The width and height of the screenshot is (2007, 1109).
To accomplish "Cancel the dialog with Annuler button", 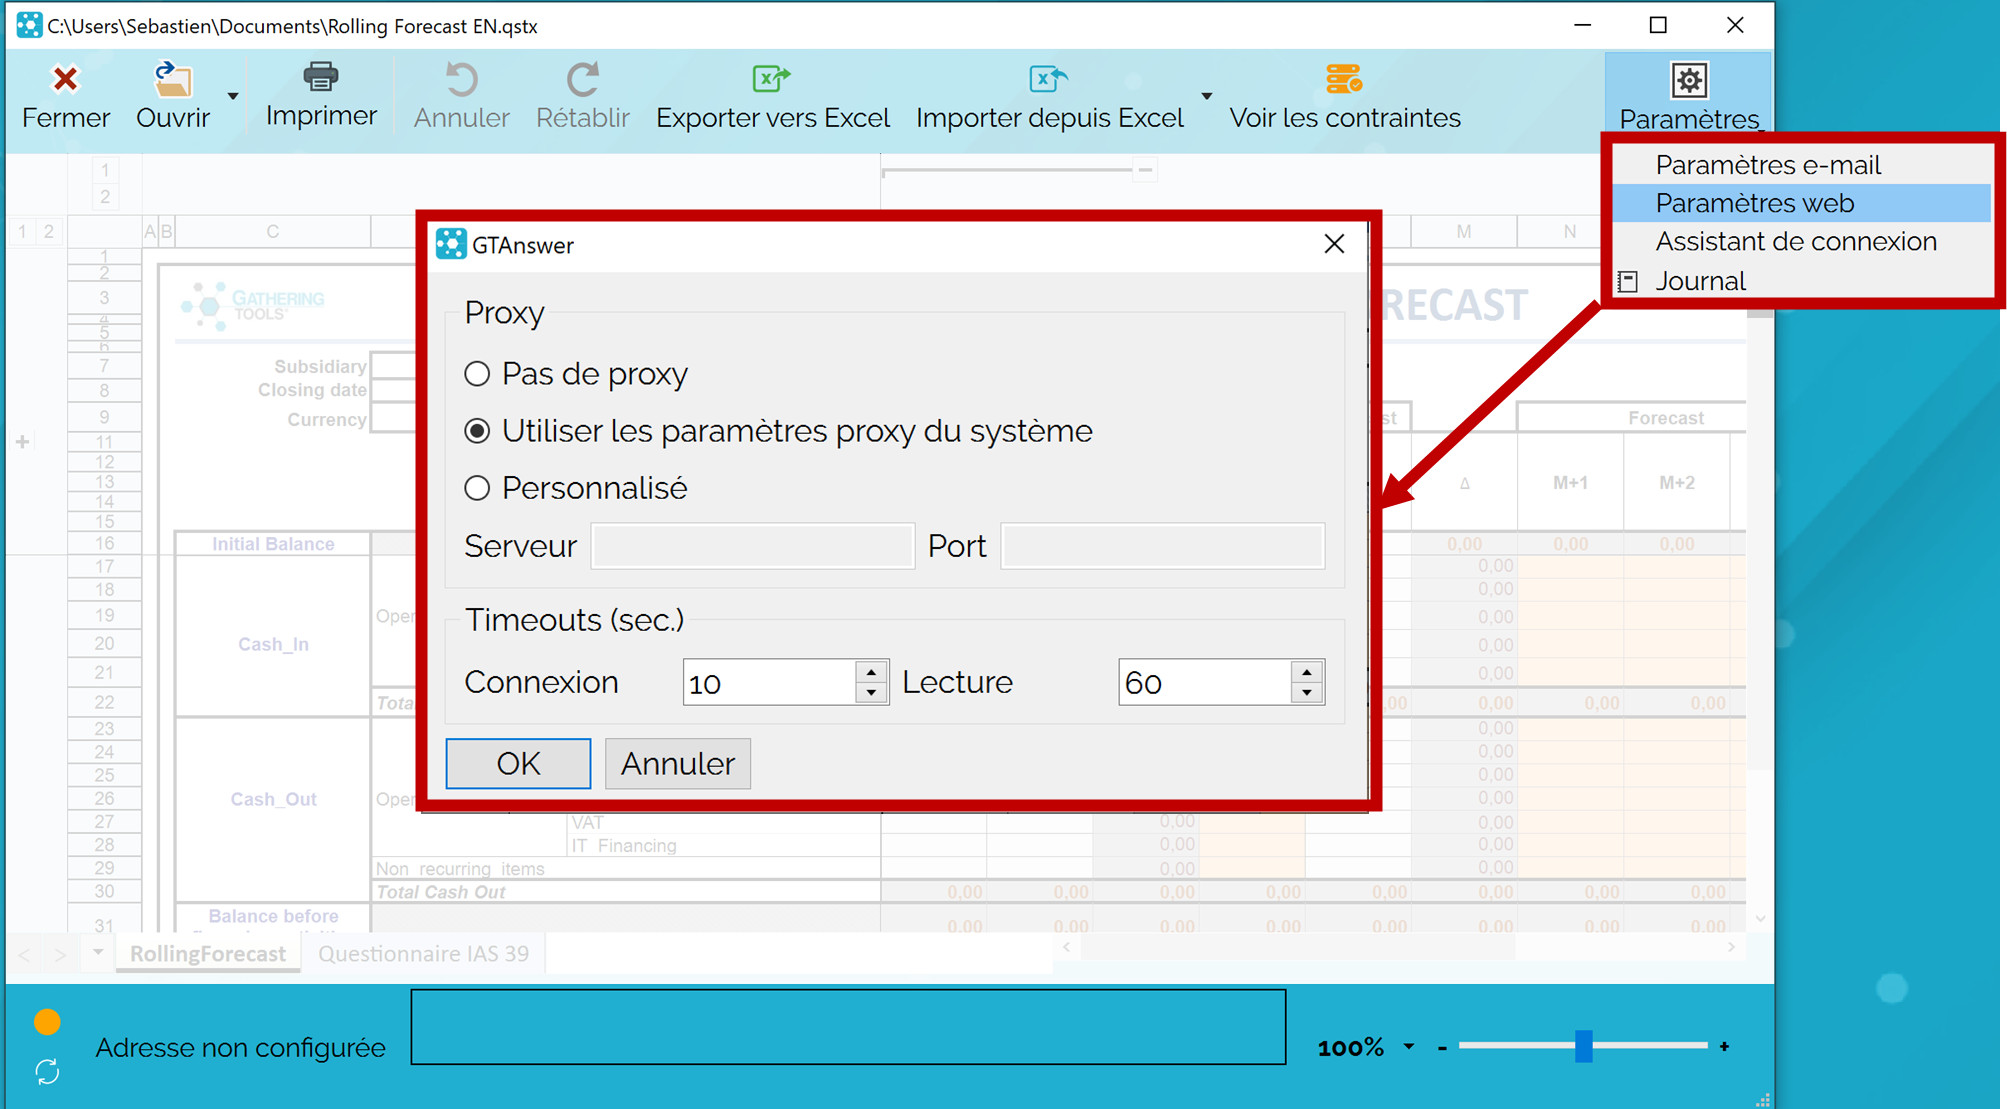I will coord(678,764).
